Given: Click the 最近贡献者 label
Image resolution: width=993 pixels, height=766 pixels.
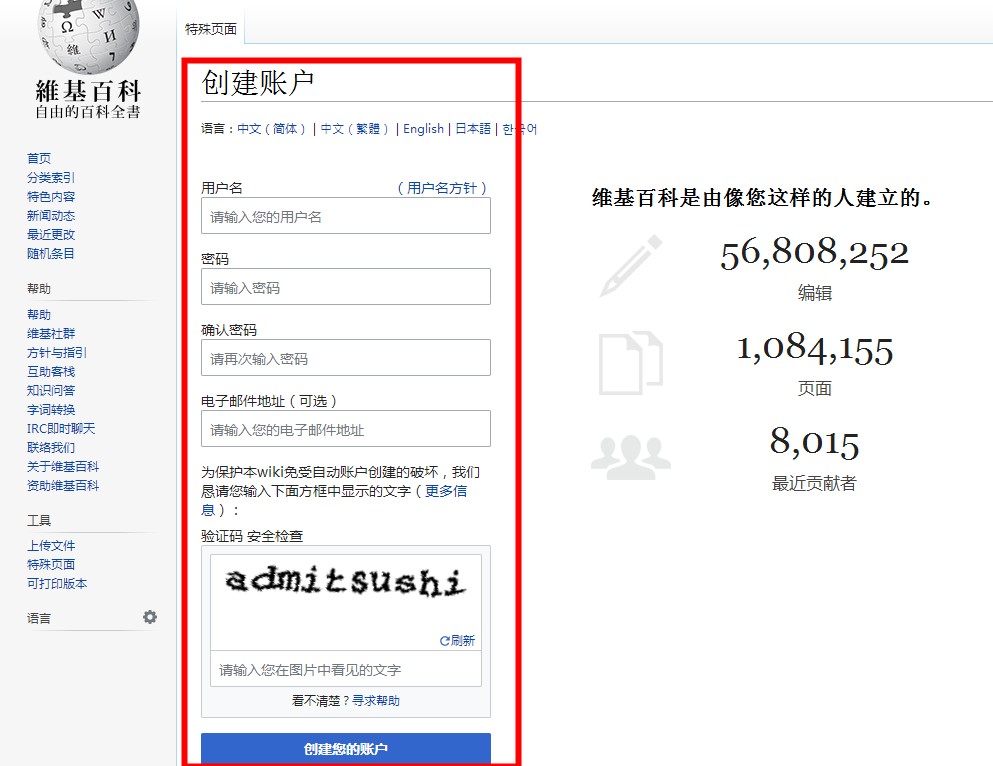Looking at the screenshot, I should tap(814, 484).
